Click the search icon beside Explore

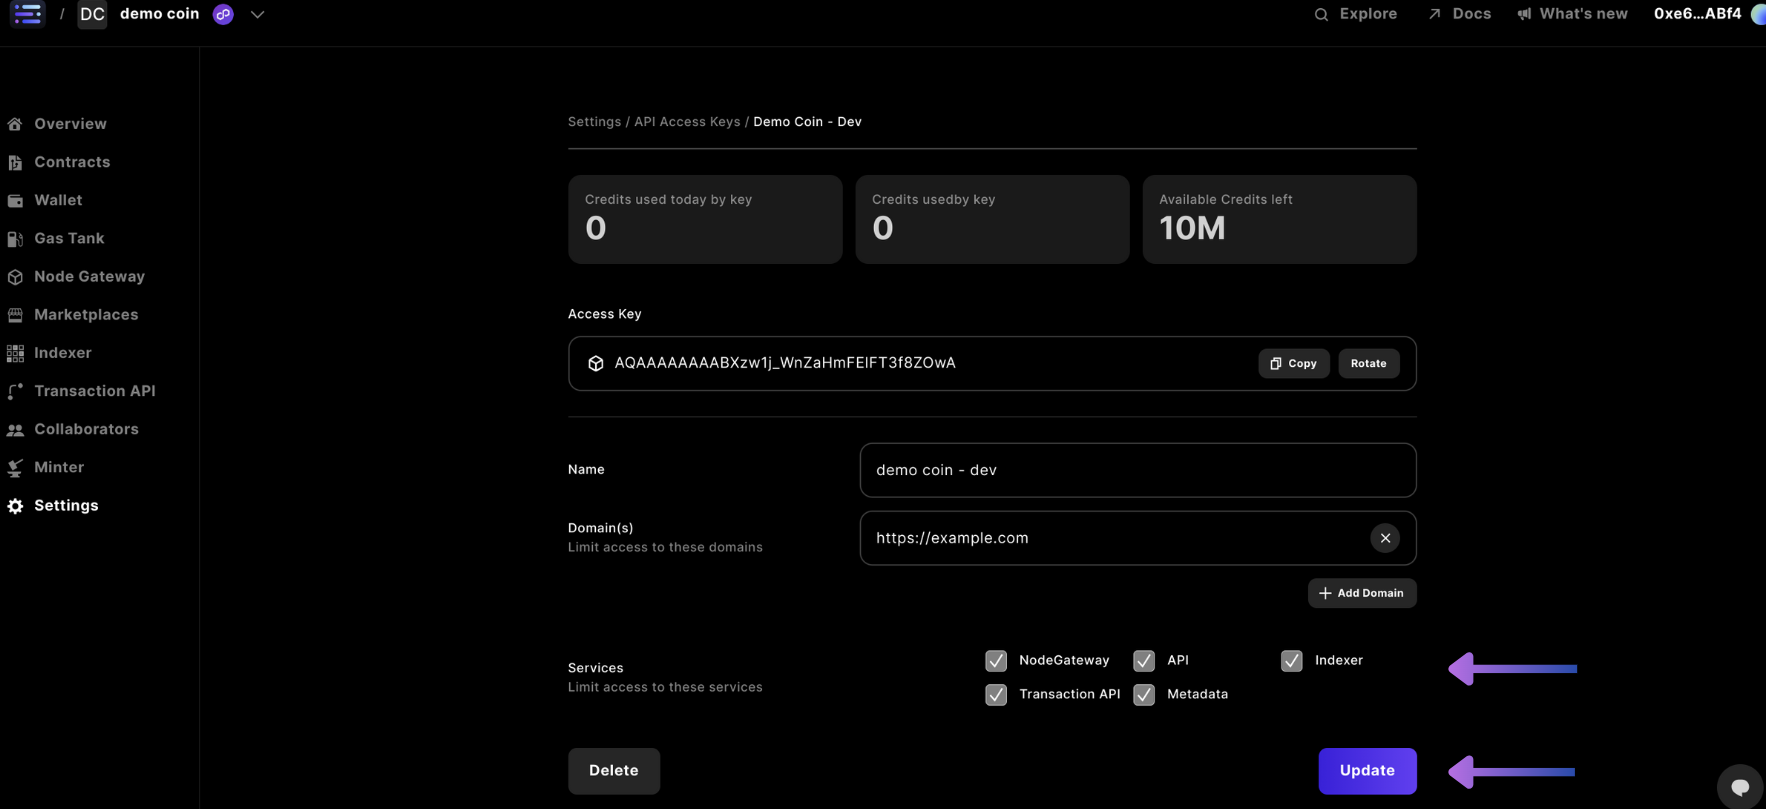tap(1321, 15)
